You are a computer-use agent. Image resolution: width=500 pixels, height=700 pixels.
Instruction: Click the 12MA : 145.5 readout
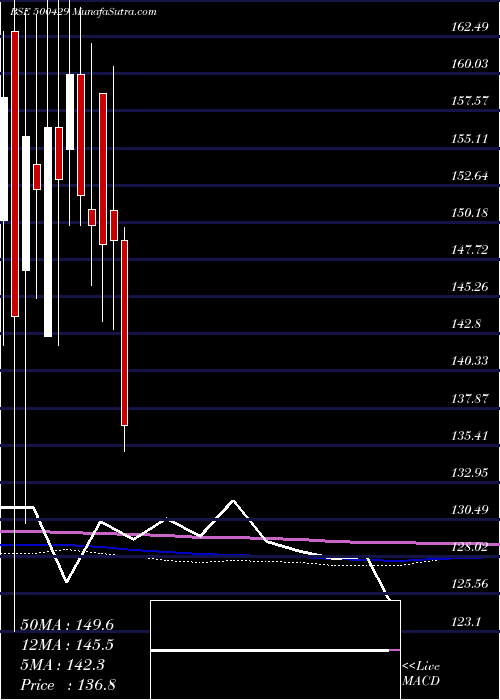67,645
